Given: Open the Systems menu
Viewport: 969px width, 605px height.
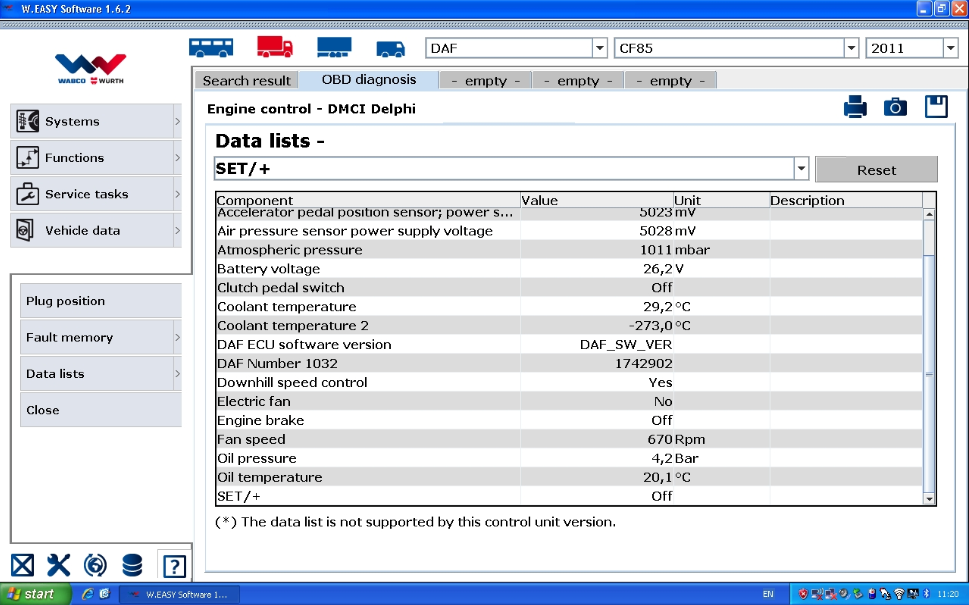Looking at the screenshot, I should click(96, 121).
